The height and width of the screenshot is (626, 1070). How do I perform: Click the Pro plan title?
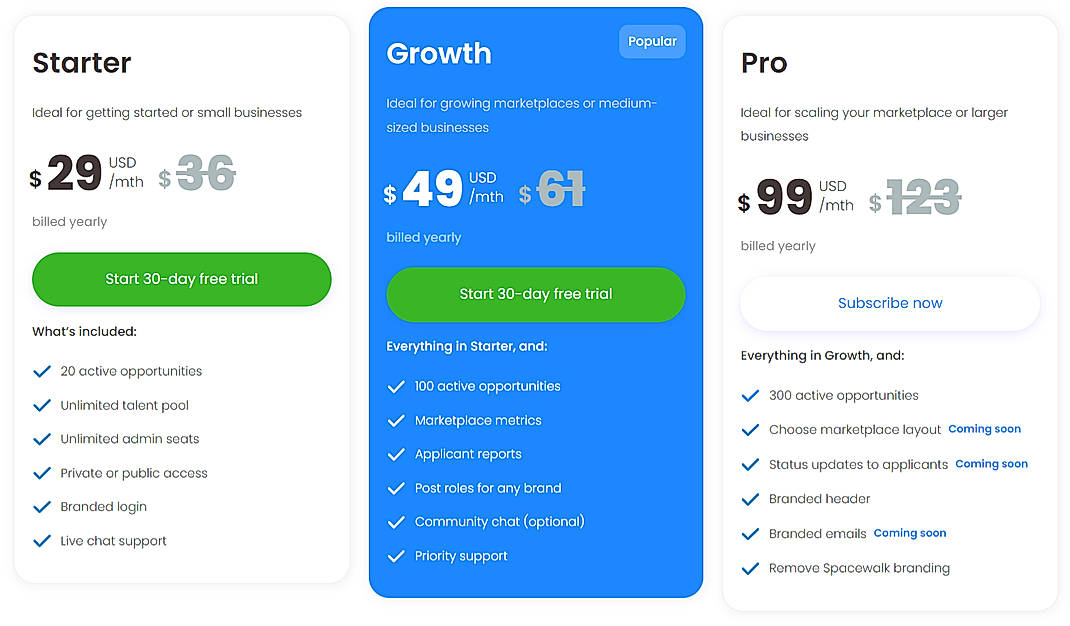point(764,63)
